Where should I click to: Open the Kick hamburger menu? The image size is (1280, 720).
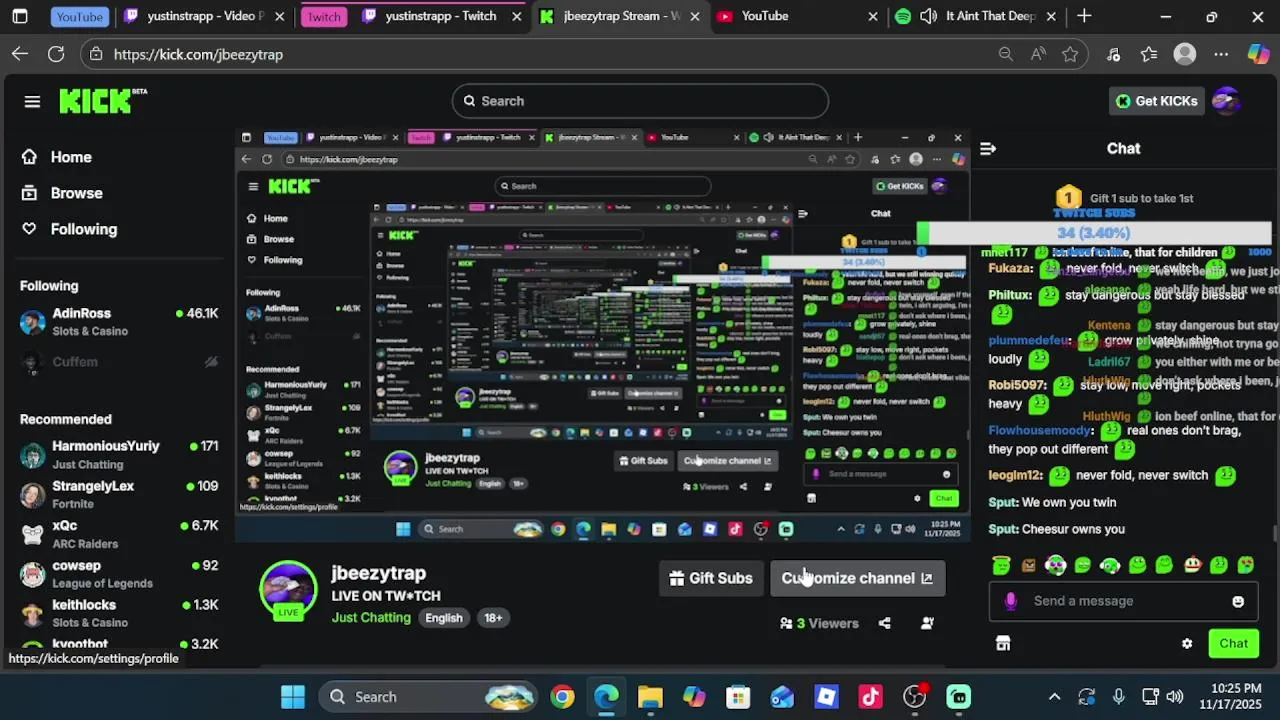click(32, 101)
